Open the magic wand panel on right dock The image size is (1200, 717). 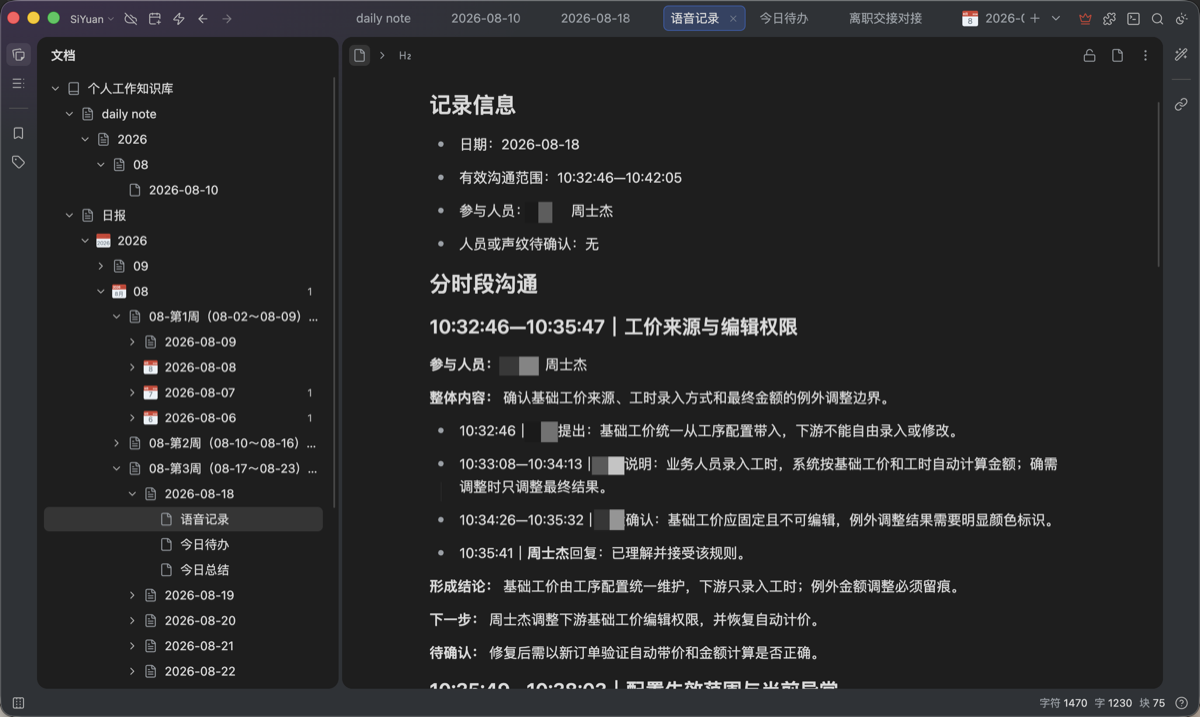(x=1181, y=55)
